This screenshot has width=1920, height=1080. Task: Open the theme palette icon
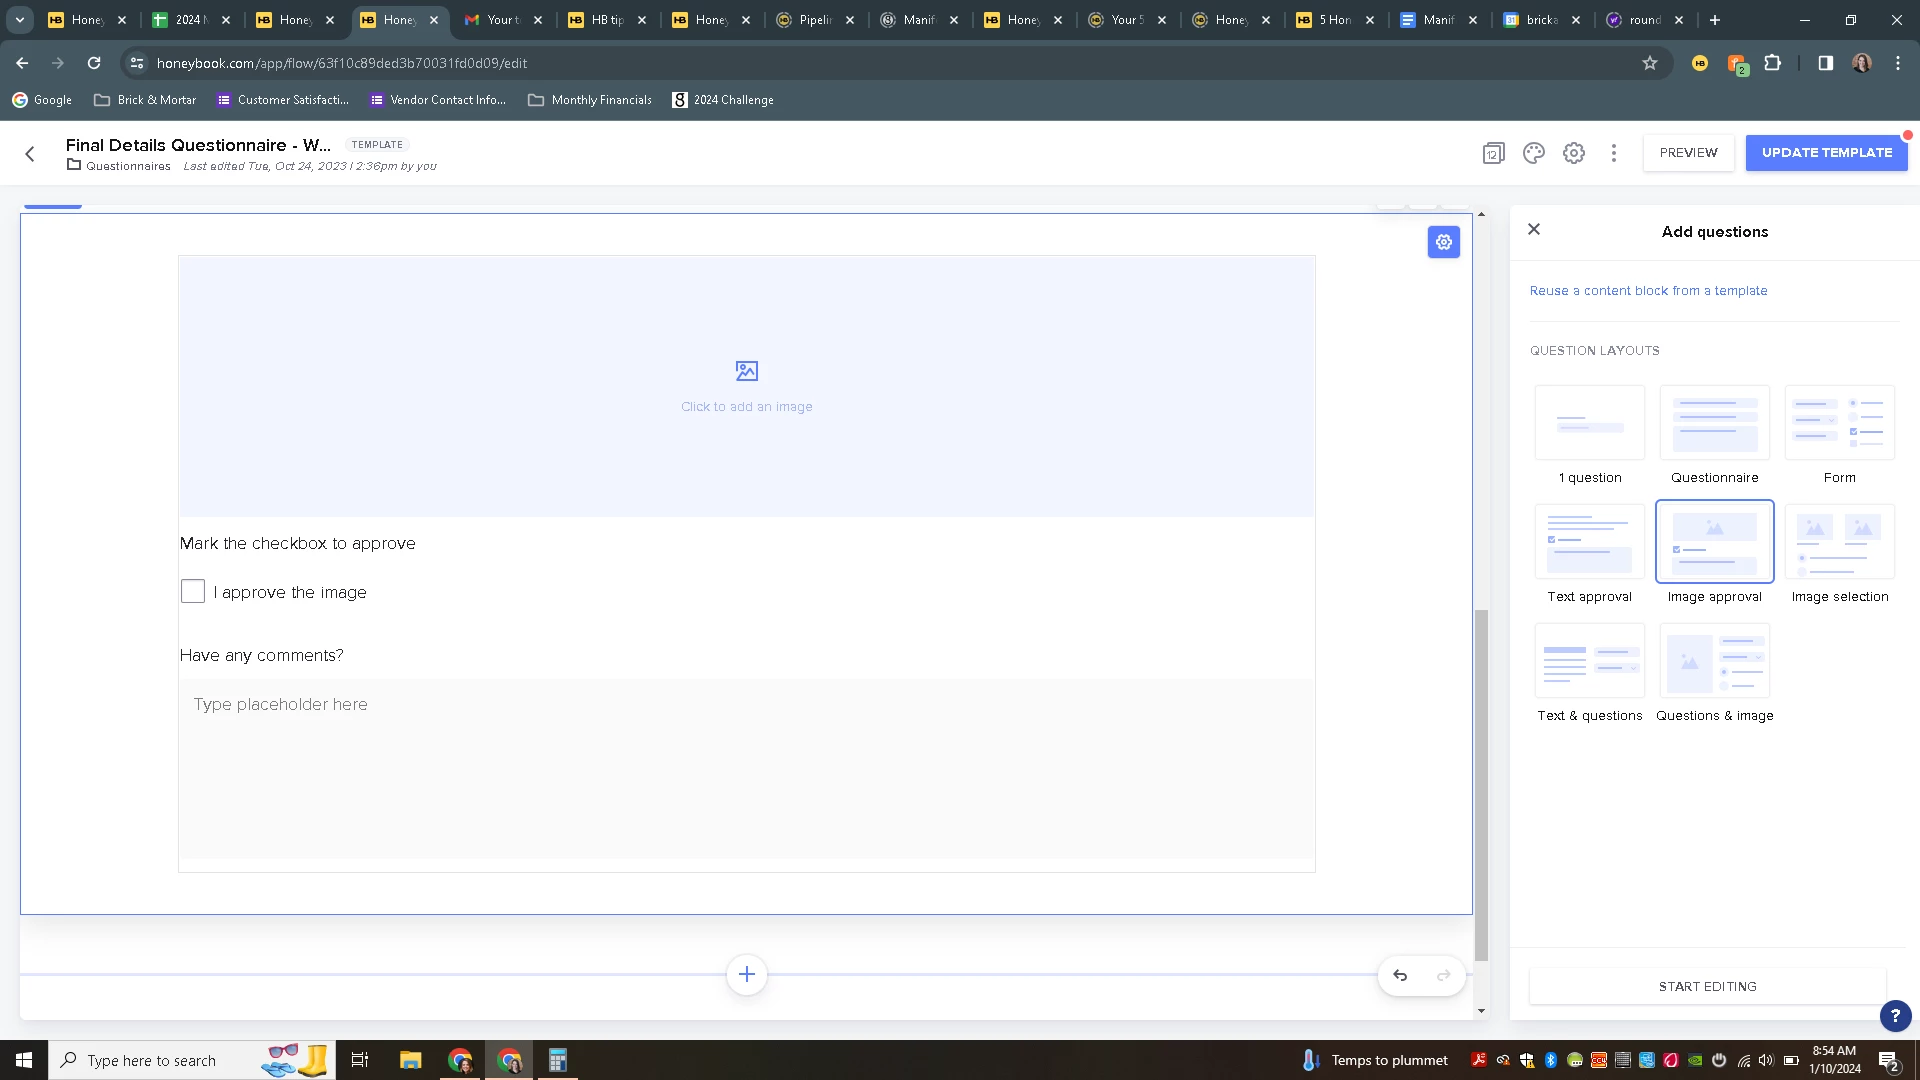tap(1533, 153)
